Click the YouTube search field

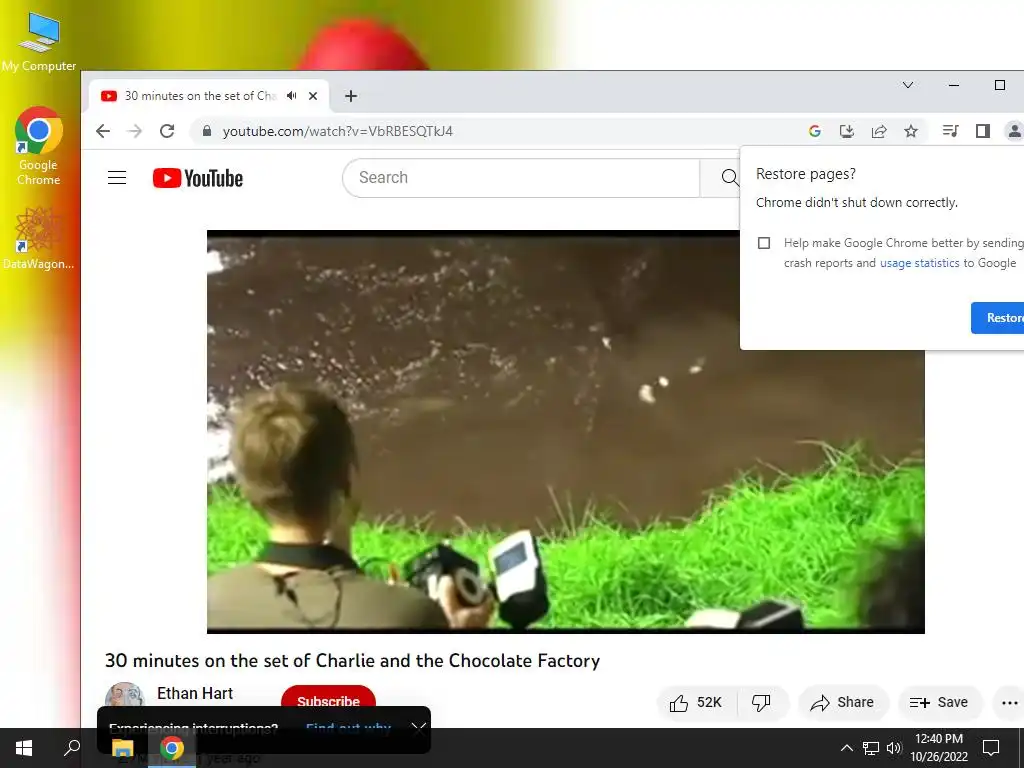click(521, 178)
